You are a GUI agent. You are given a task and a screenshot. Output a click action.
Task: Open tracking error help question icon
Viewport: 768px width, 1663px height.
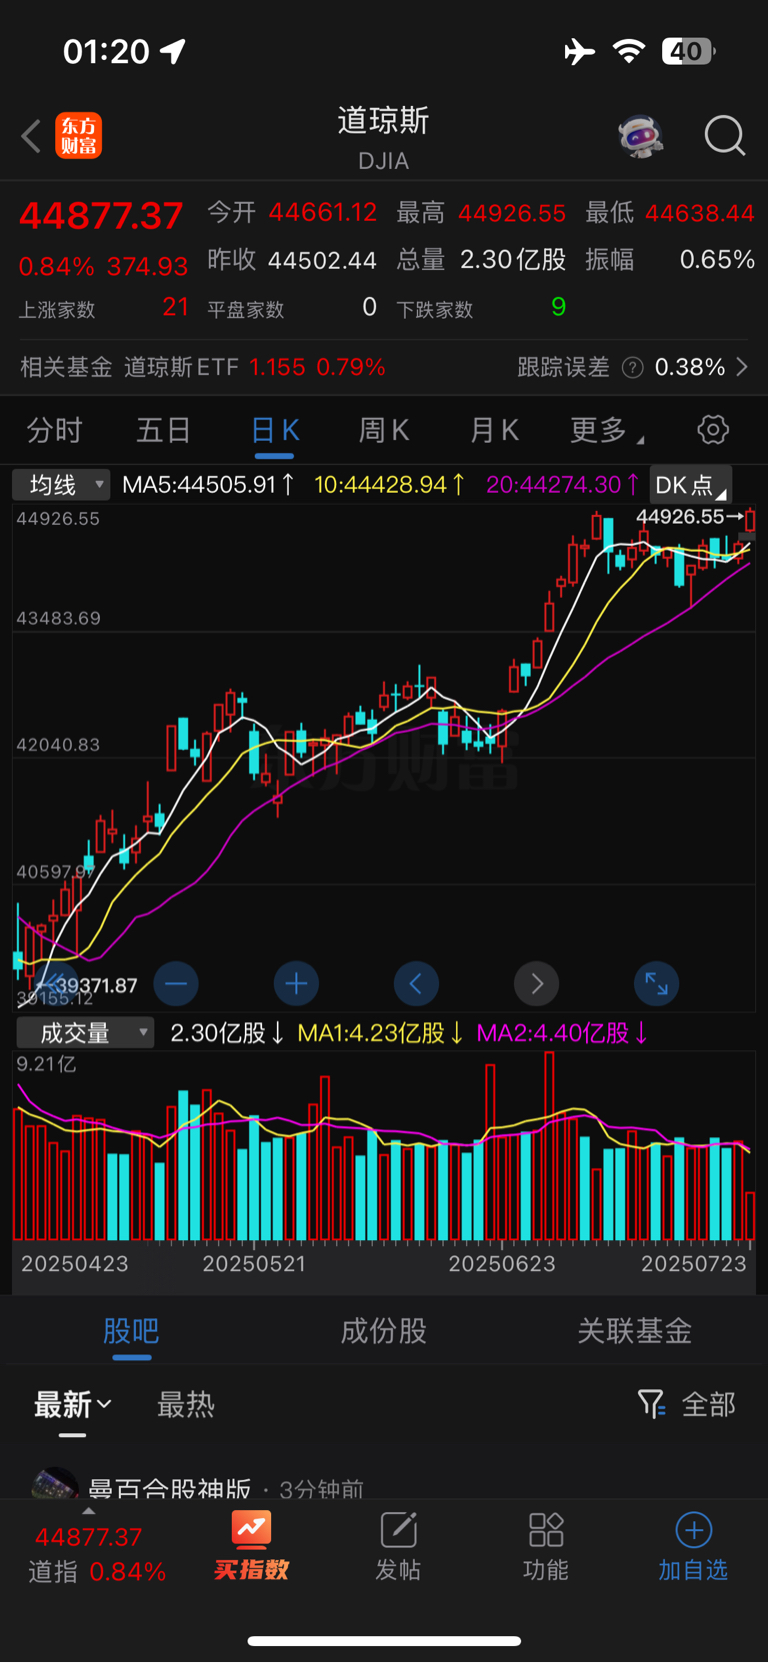point(632,368)
